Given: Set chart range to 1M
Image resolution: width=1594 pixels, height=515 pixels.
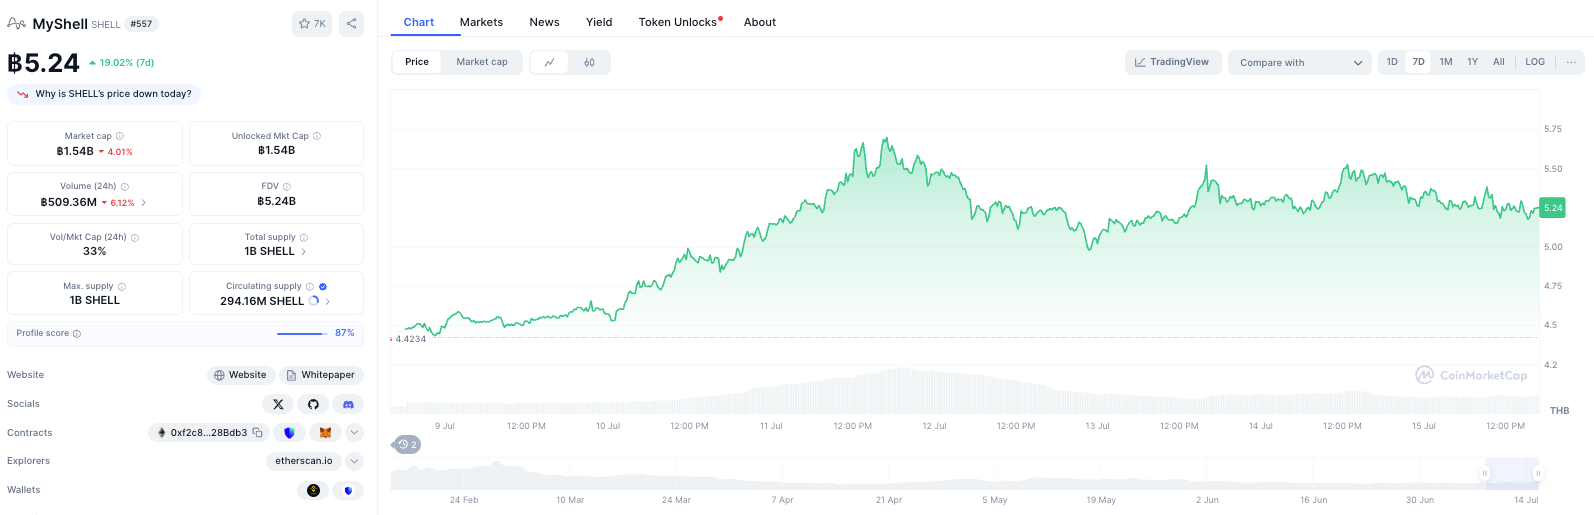Looking at the screenshot, I should click(1446, 62).
